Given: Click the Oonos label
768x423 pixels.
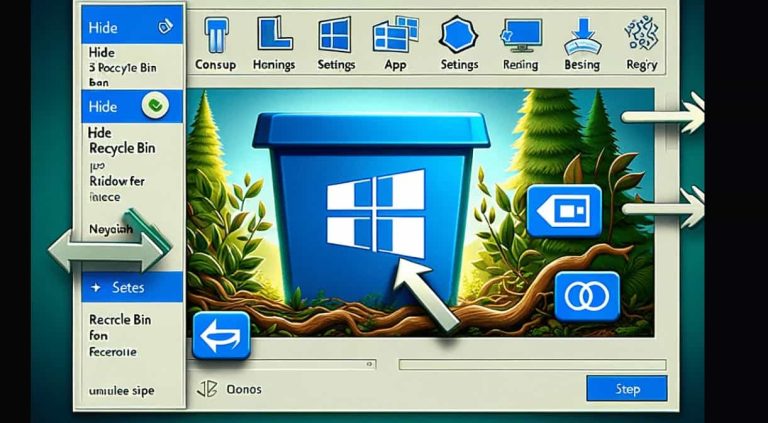Looking at the screenshot, I should coord(244,390).
